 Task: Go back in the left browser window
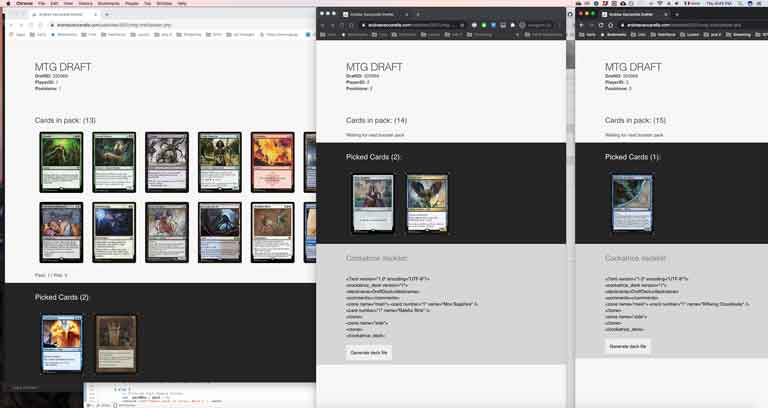(x=11, y=25)
